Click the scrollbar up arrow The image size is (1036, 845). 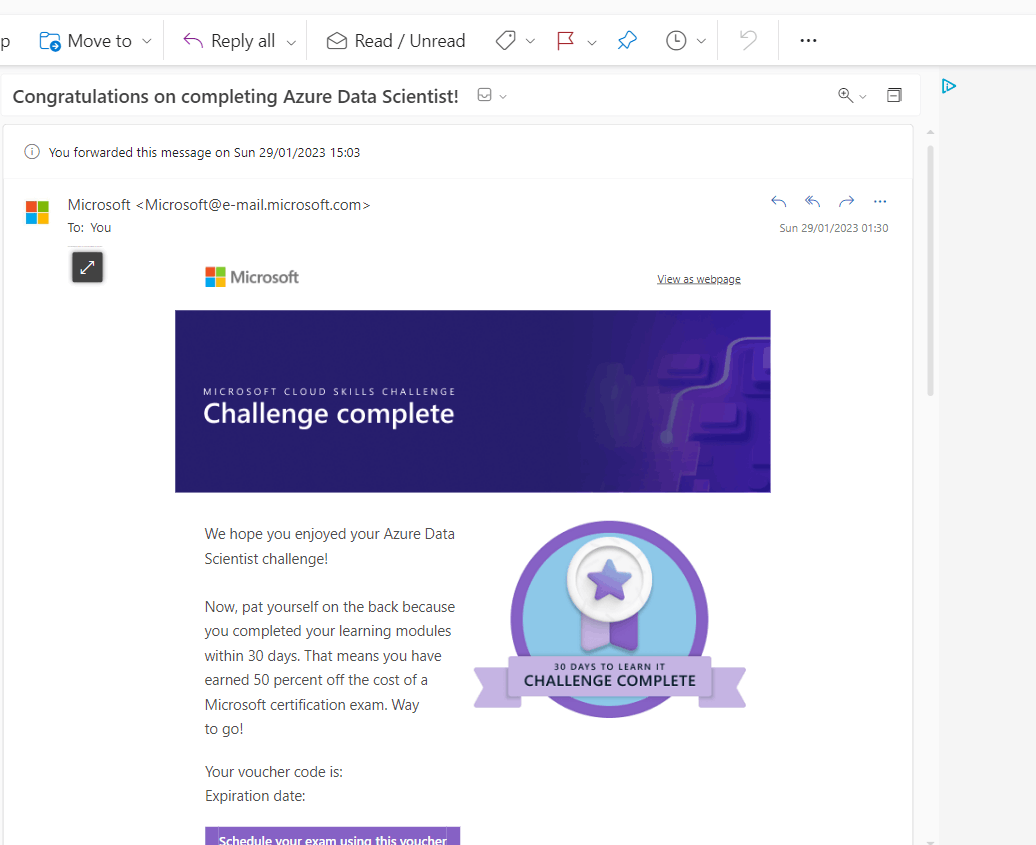point(930,133)
